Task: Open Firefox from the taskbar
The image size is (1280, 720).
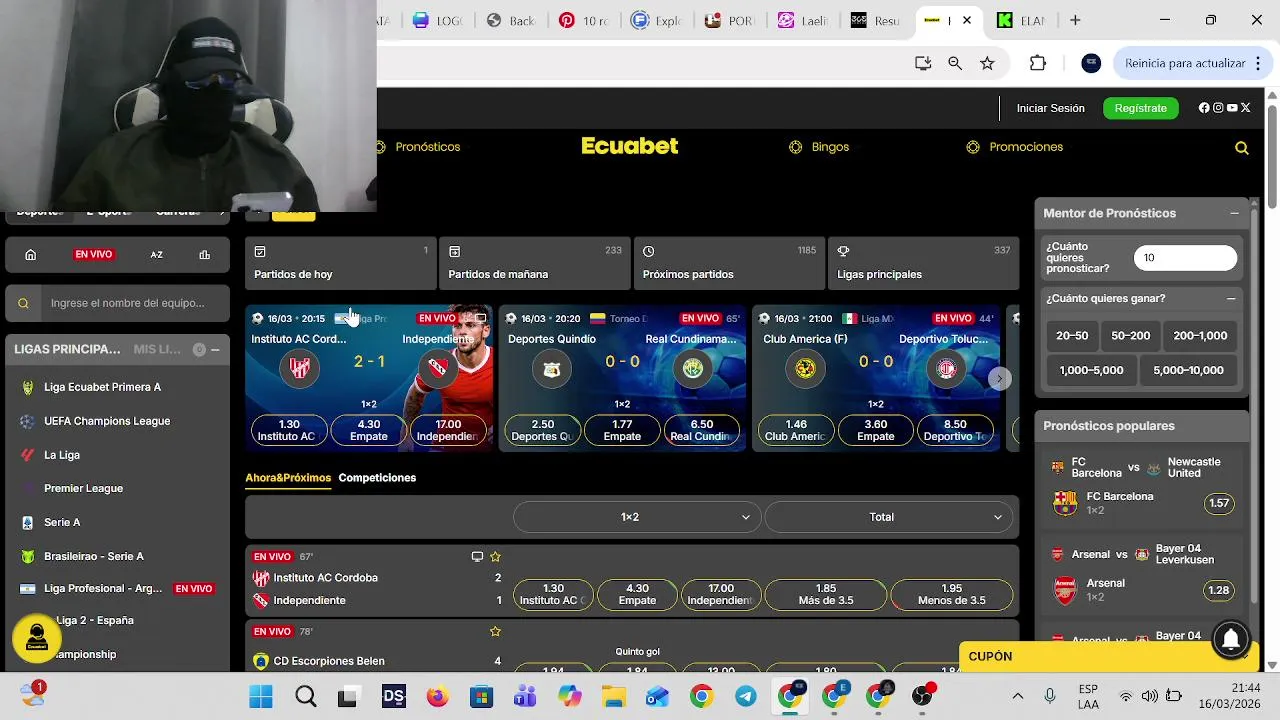Action: pyautogui.click(x=438, y=697)
